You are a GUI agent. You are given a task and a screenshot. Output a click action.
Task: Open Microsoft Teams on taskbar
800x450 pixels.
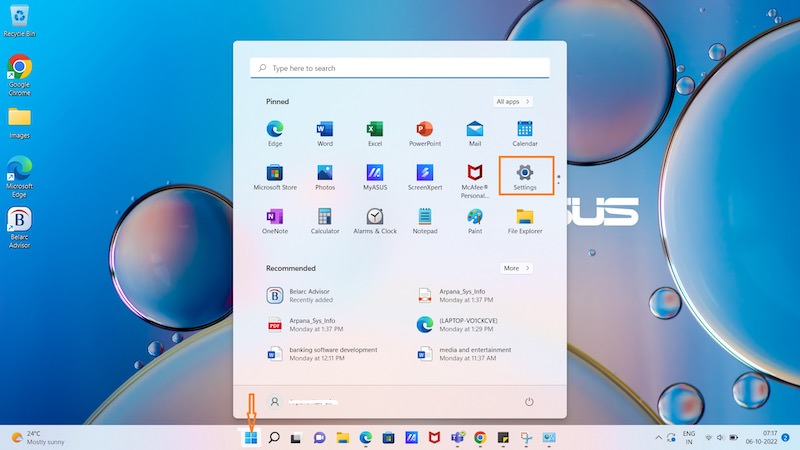point(457,438)
